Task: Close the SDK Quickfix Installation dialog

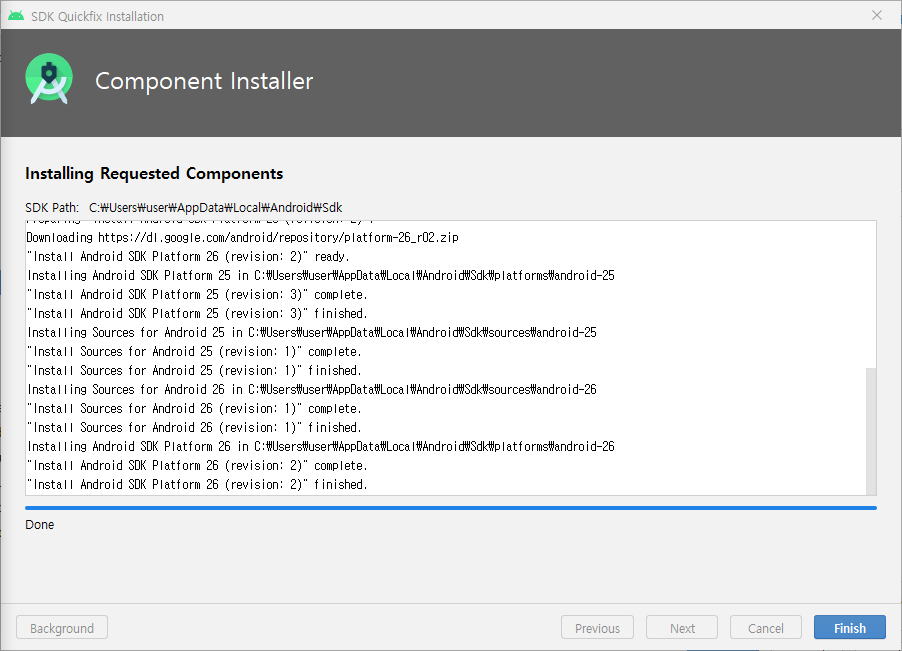Action: click(877, 16)
